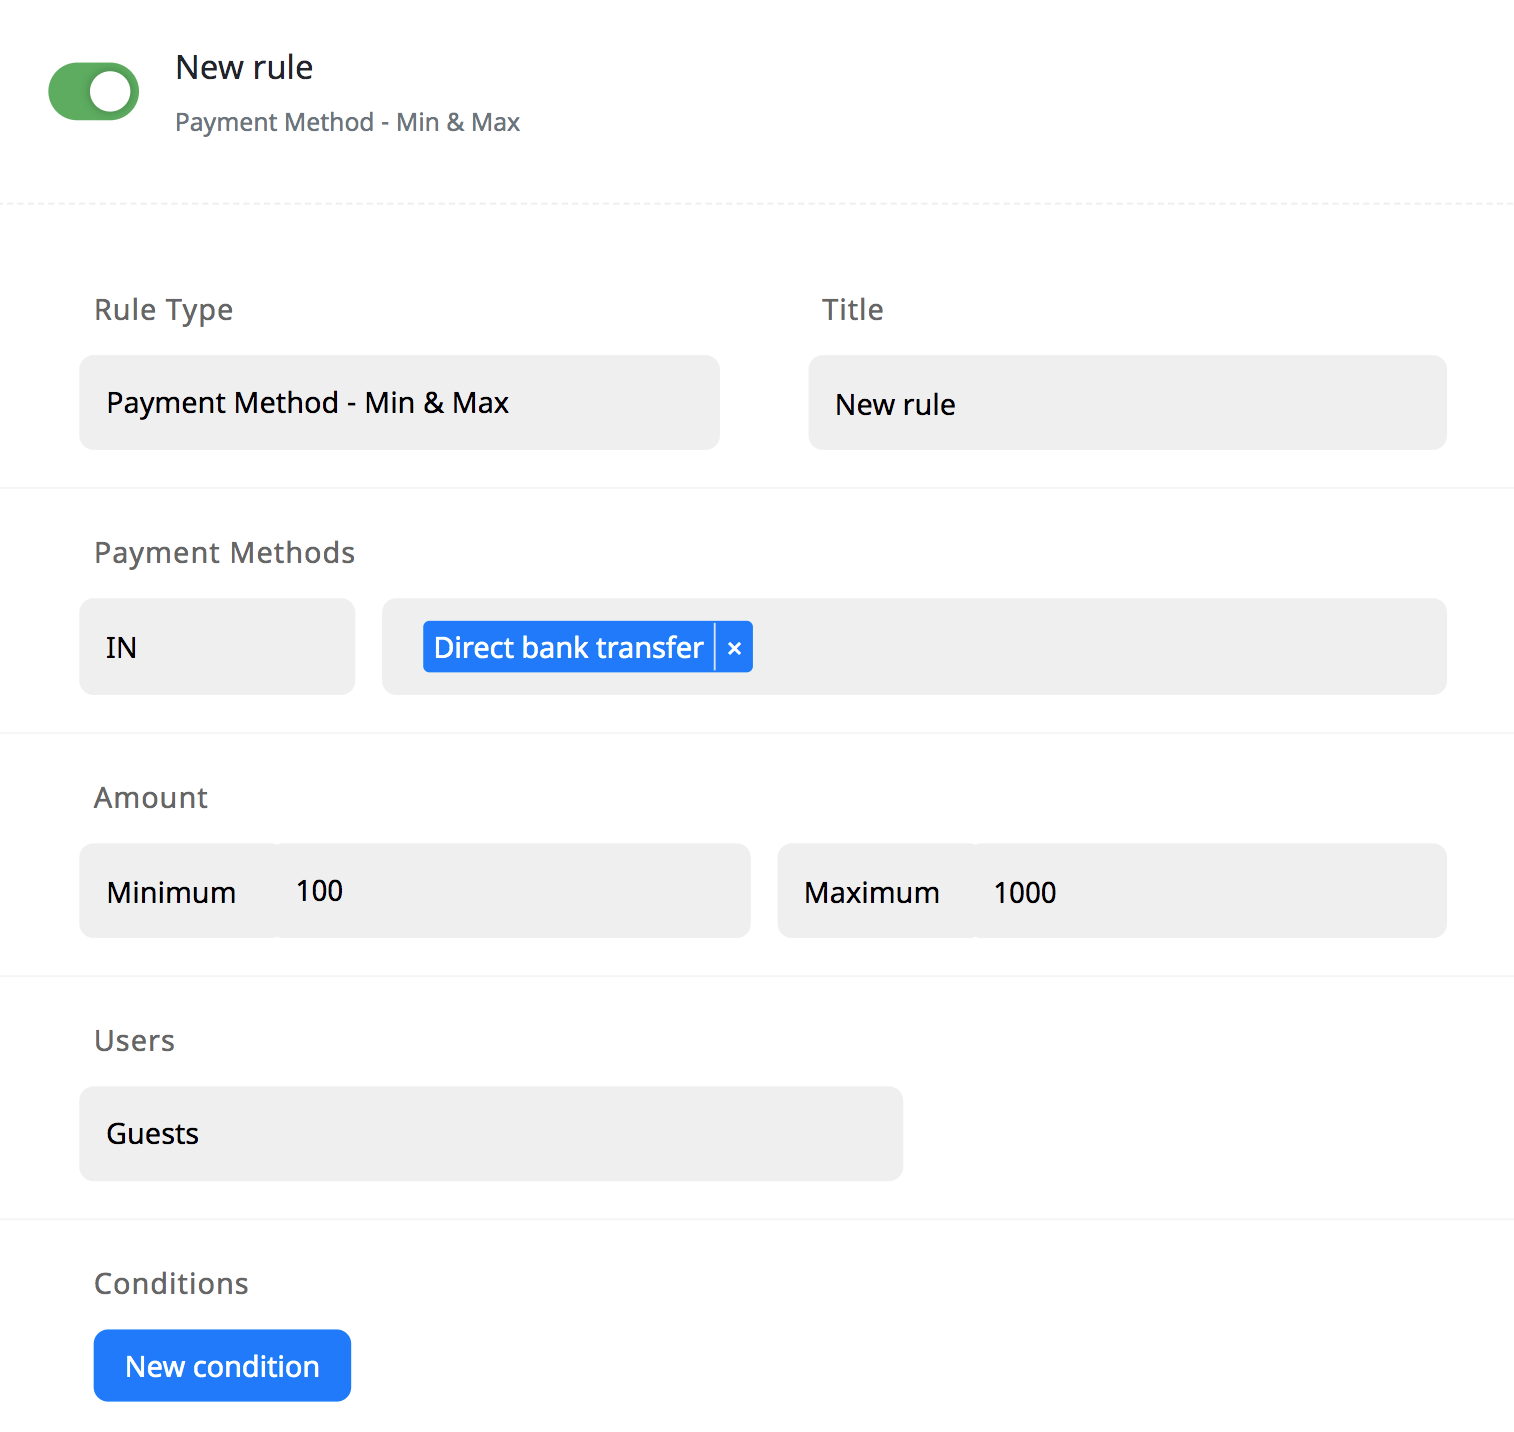The height and width of the screenshot is (1432, 1514).
Task: Click the Payment Methods section label
Action: click(x=224, y=553)
